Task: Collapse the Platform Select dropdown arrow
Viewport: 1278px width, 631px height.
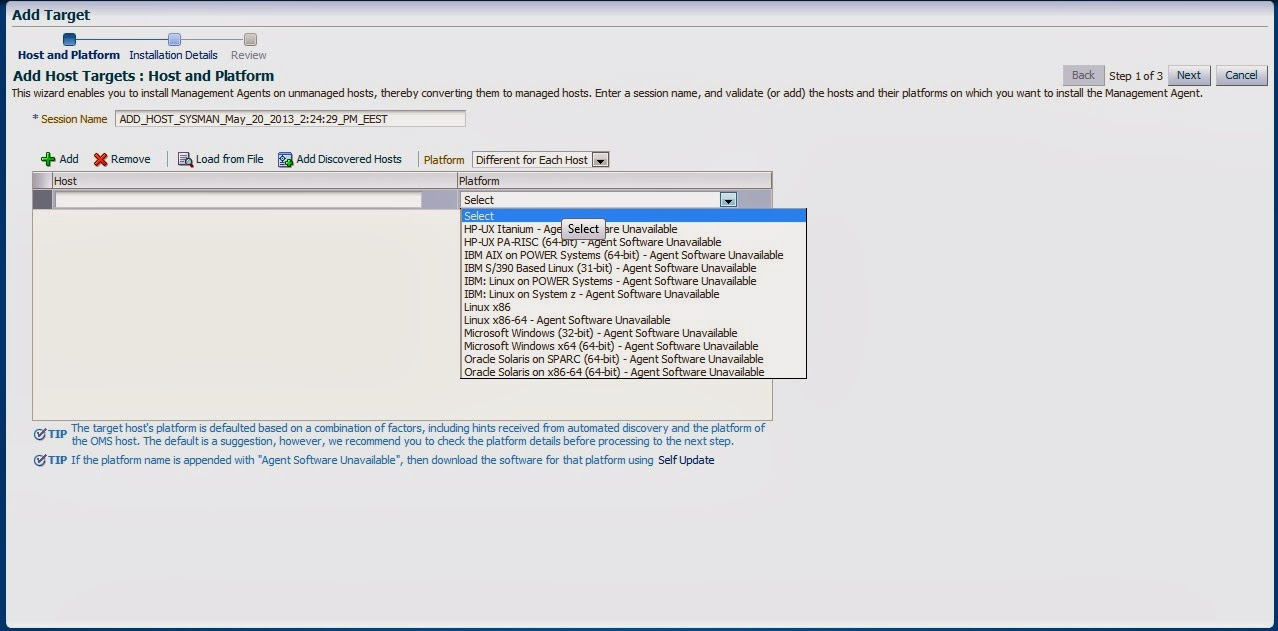Action: pos(728,200)
